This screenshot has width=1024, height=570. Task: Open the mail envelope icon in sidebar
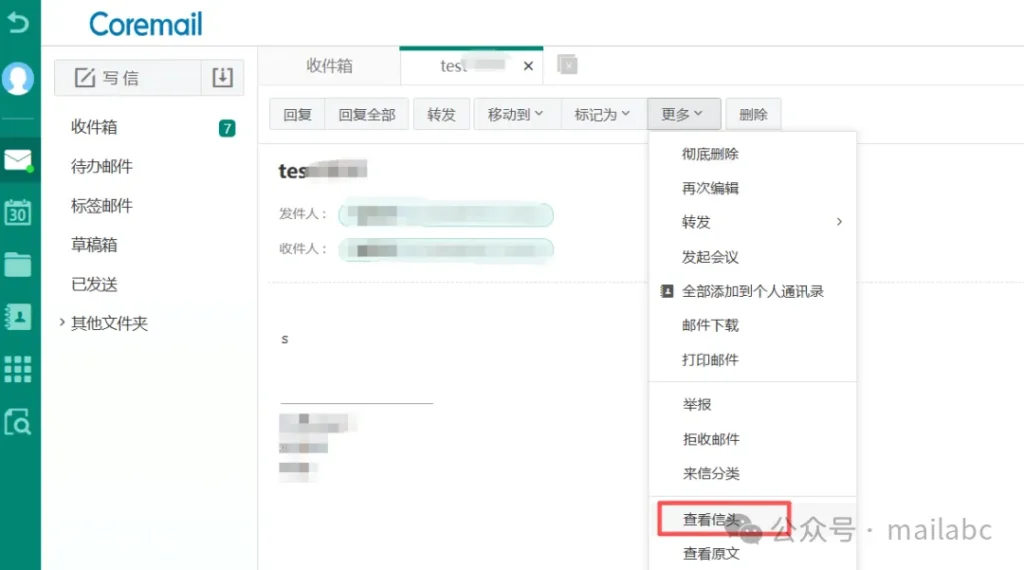(x=18, y=160)
